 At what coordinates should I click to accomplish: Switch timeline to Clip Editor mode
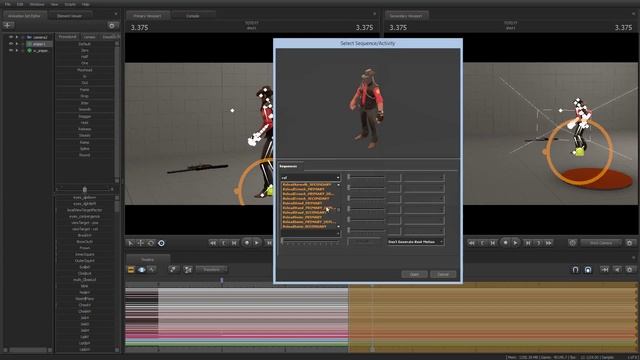point(131,269)
